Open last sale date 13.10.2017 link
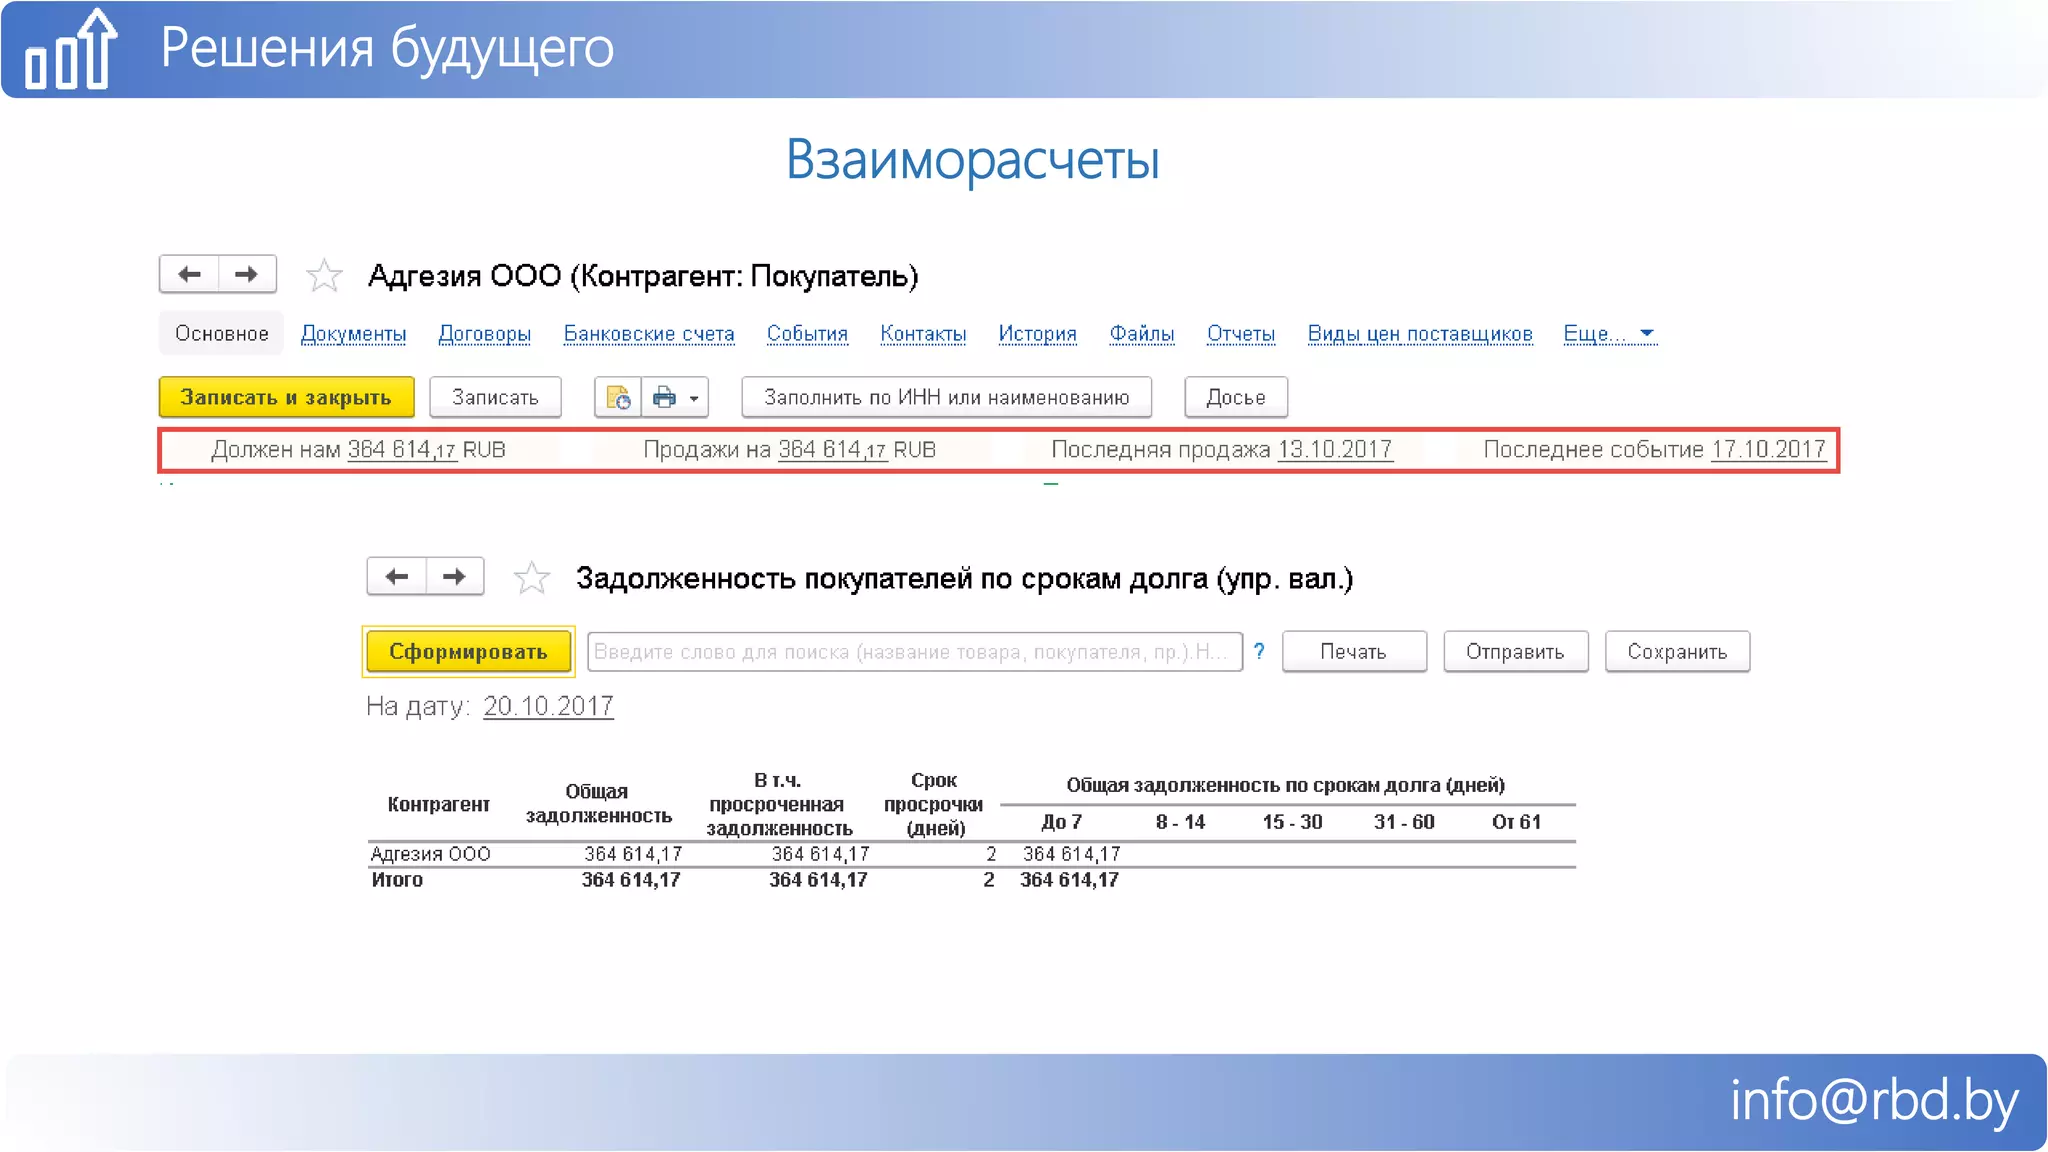The width and height of the screenshot is (2048, 1152). (x=1334, y=450)
